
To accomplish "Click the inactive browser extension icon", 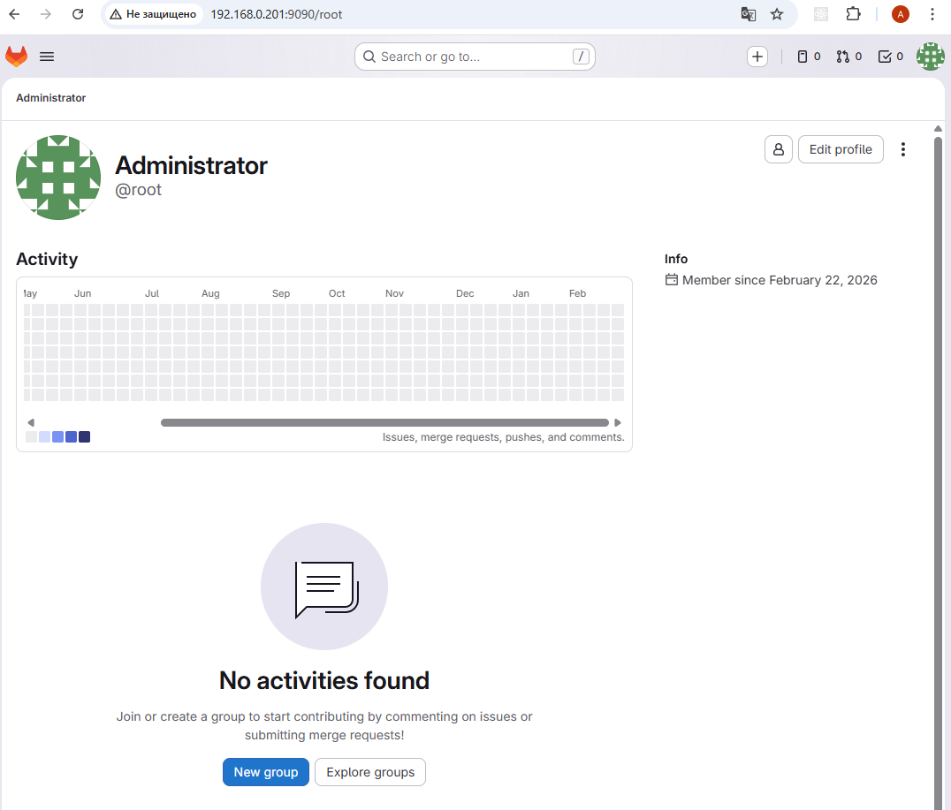I will (x=821, y=14).
